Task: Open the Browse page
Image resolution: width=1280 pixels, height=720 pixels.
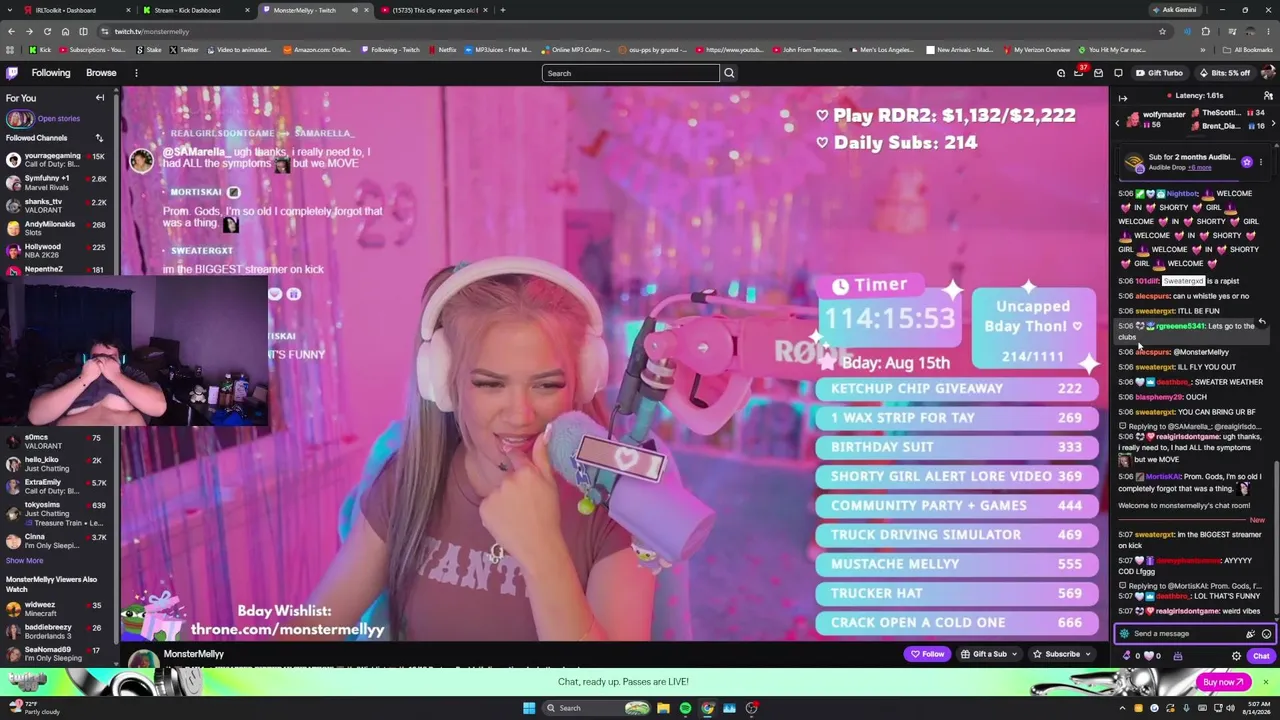Action: coord(101,73)
